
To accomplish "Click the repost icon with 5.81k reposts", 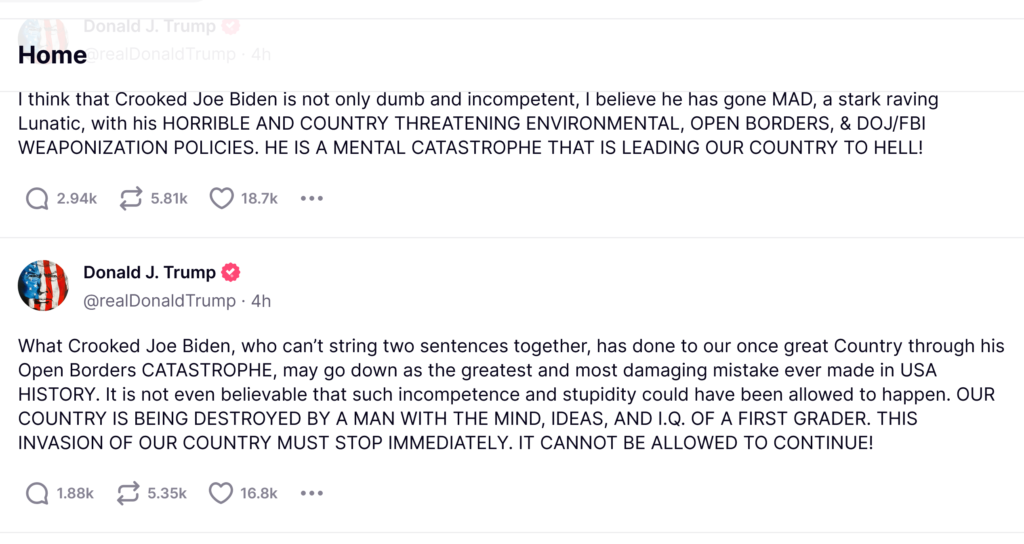I will [130, 199].
